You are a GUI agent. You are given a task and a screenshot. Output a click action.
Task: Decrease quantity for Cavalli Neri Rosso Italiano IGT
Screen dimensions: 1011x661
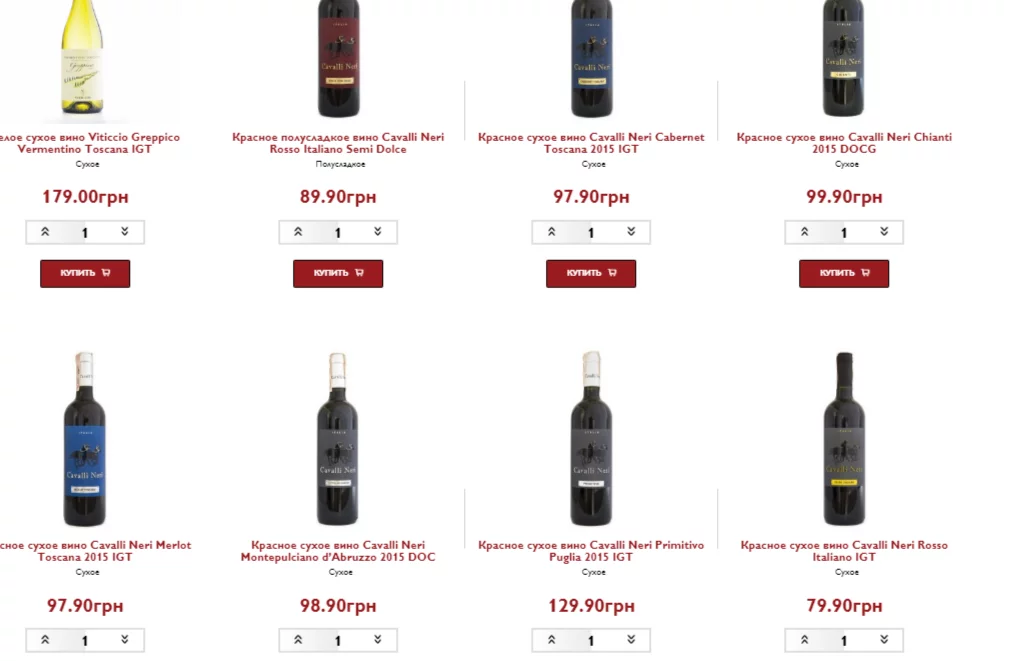click(884, 640)
